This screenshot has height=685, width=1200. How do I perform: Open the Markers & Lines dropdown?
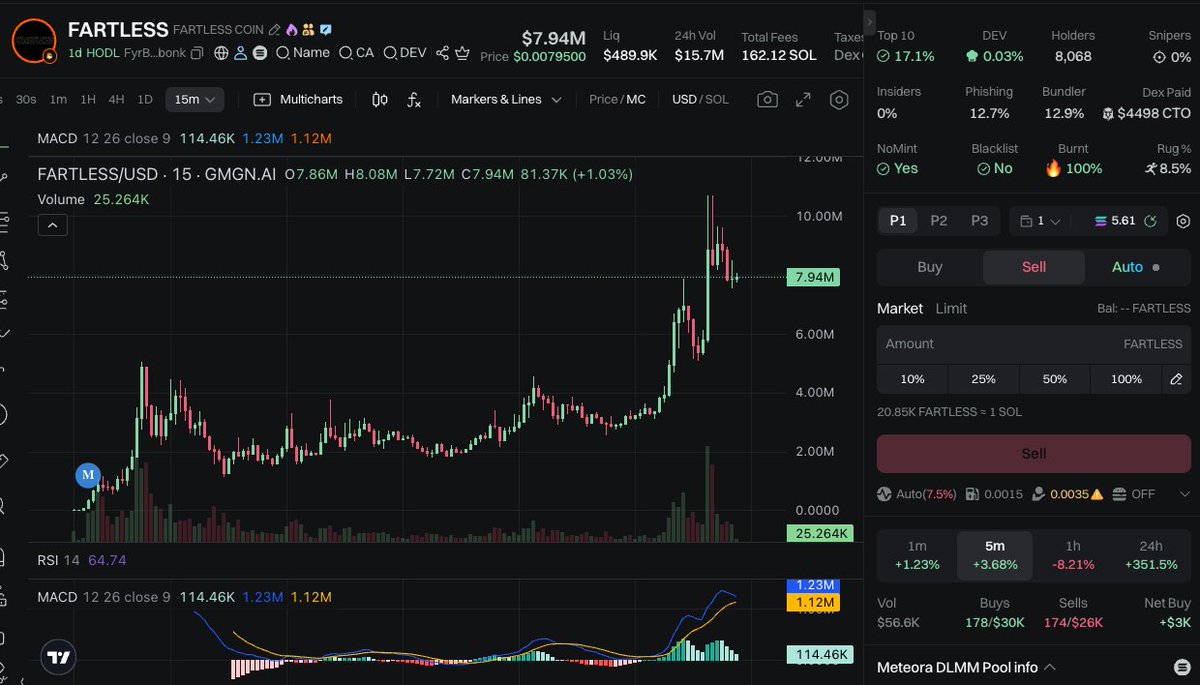[506, 99]
